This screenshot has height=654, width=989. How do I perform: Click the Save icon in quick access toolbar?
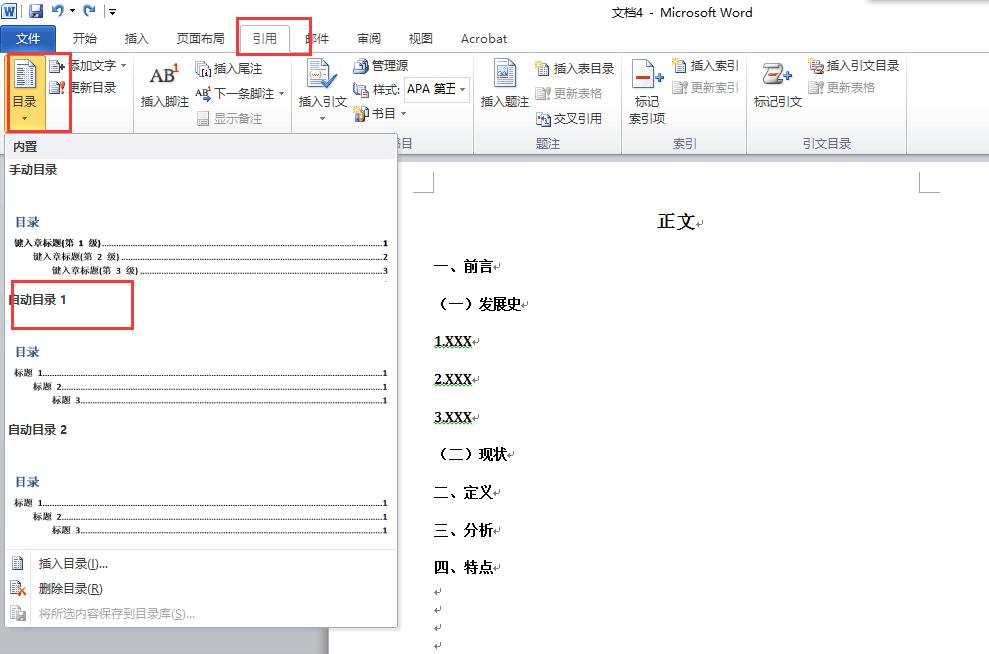coord(35,11)
